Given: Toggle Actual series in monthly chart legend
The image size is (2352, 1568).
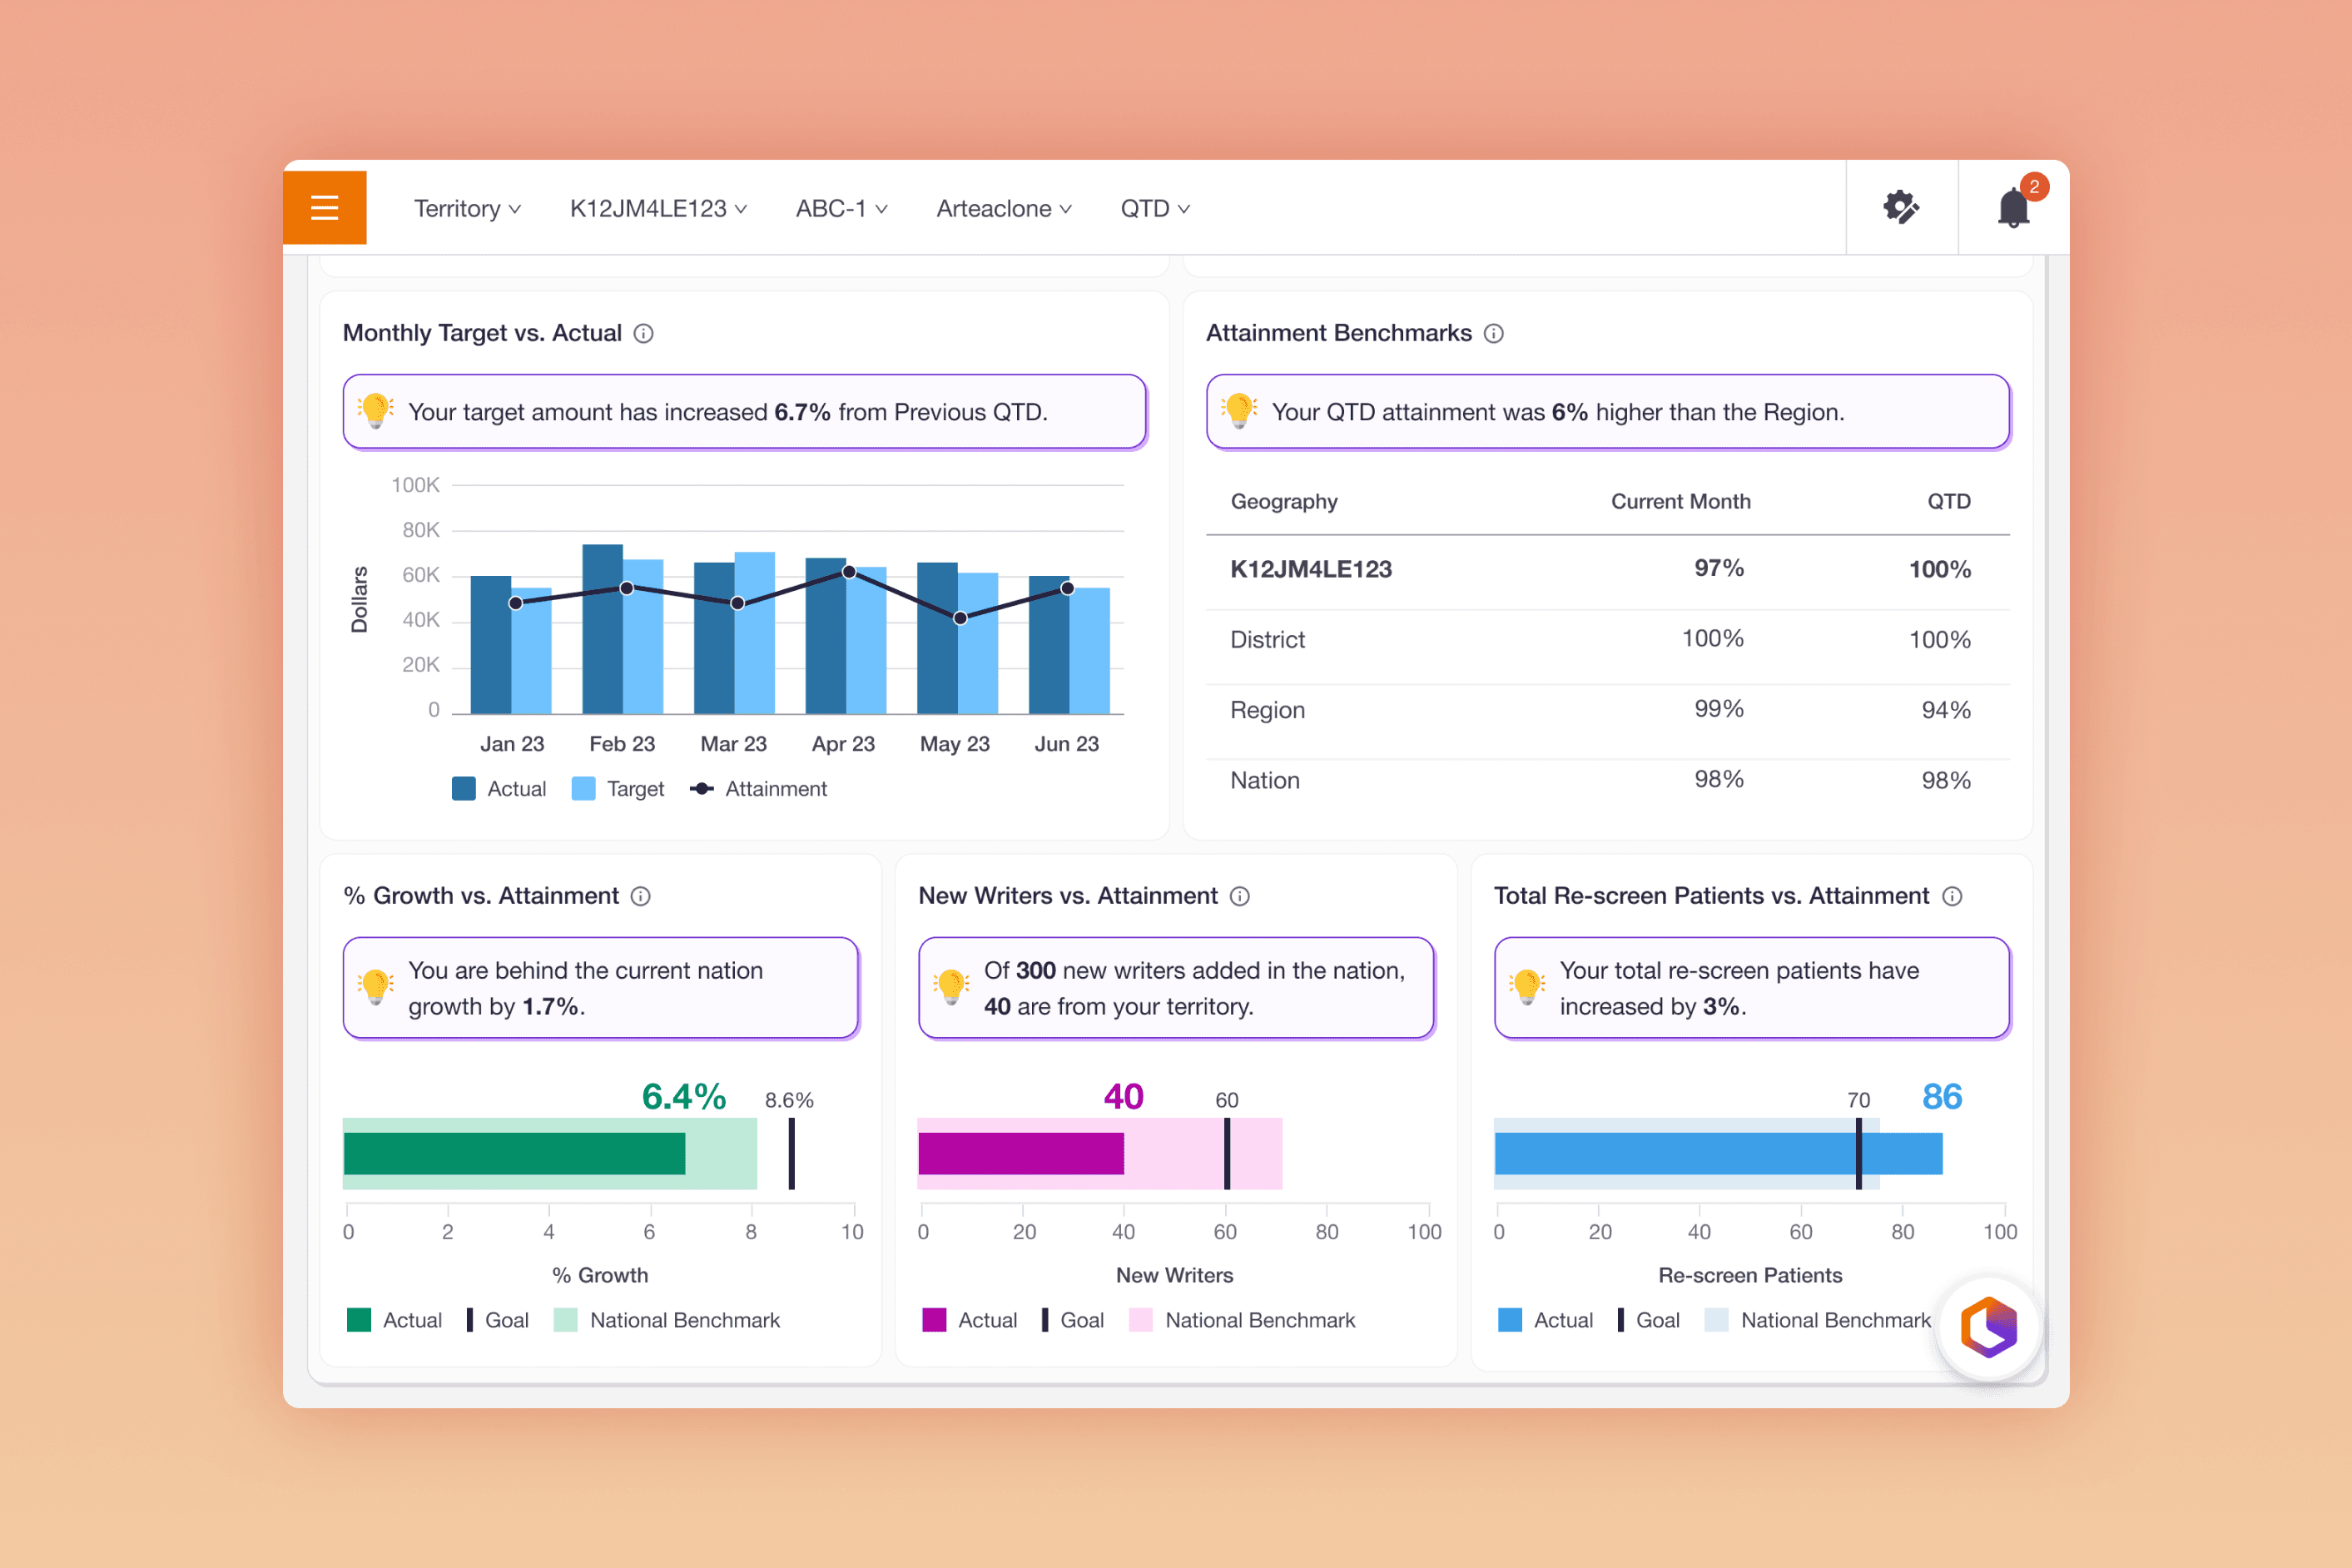Looking at the screenshot, I should 499,789.
